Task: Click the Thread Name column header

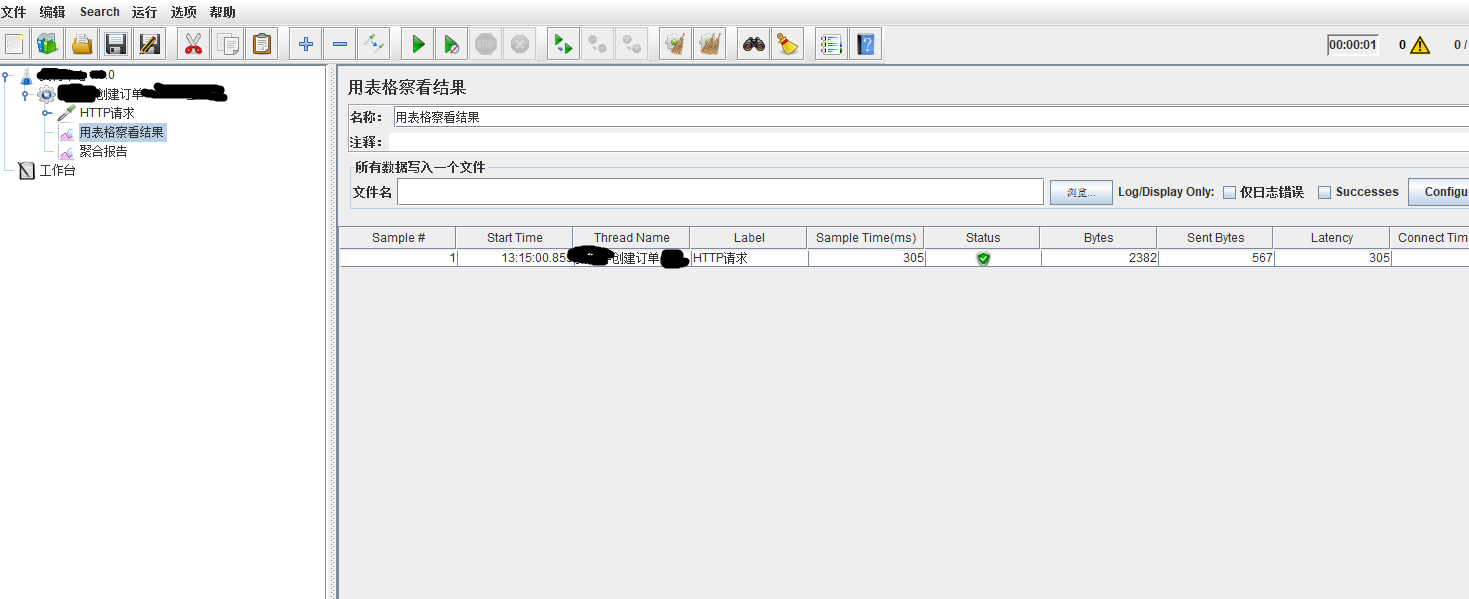Action: 632,238
